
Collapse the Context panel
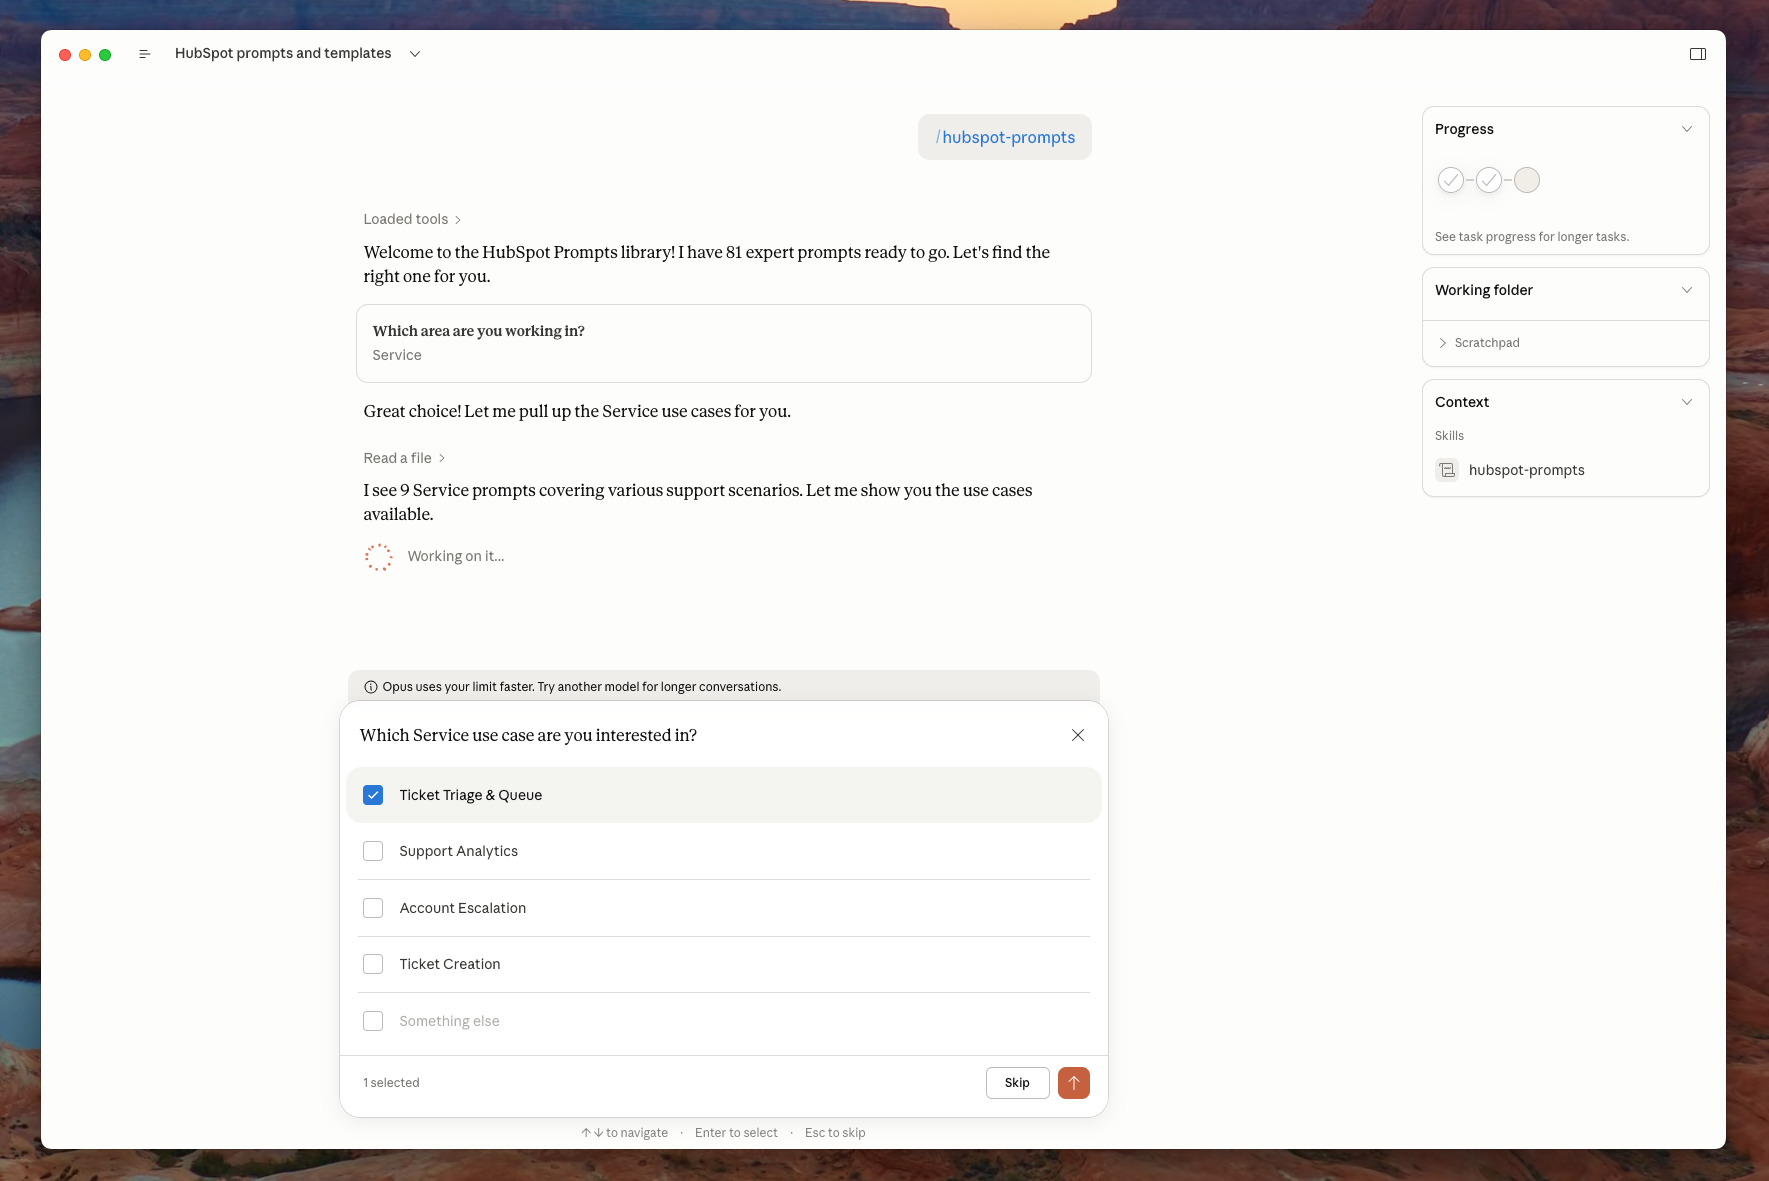(x=1687, y=402)
